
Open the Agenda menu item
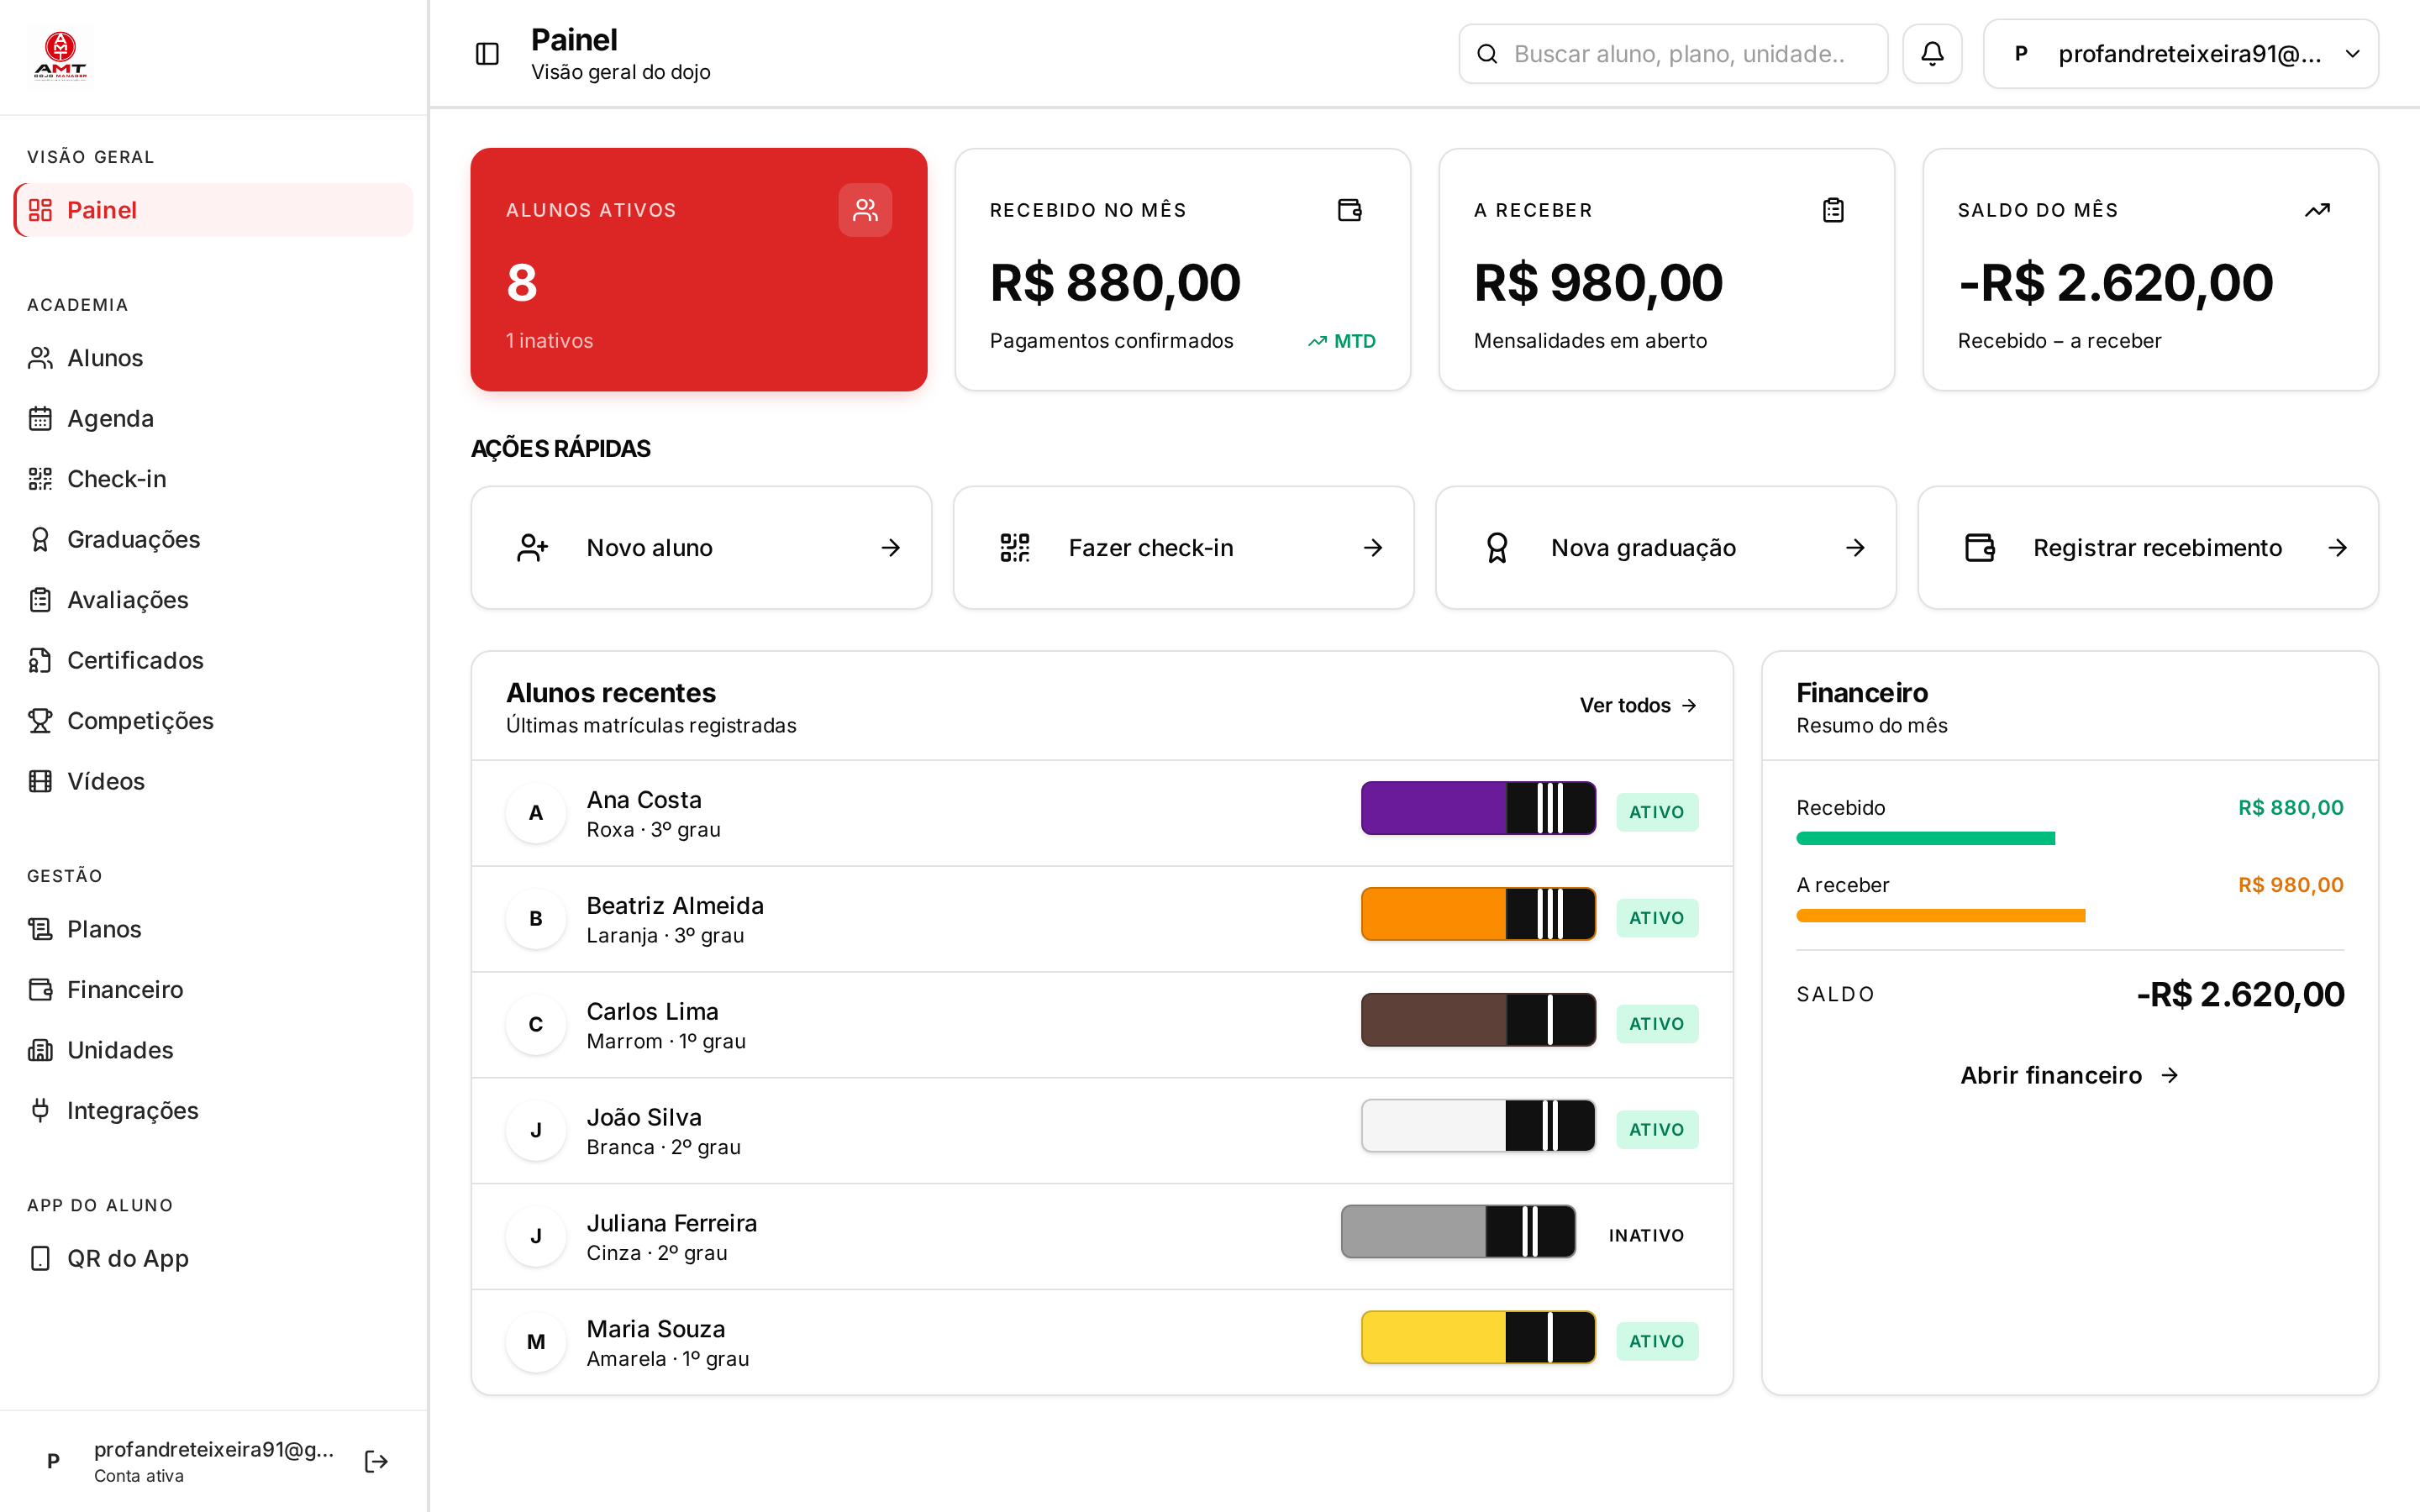(213, 418)
